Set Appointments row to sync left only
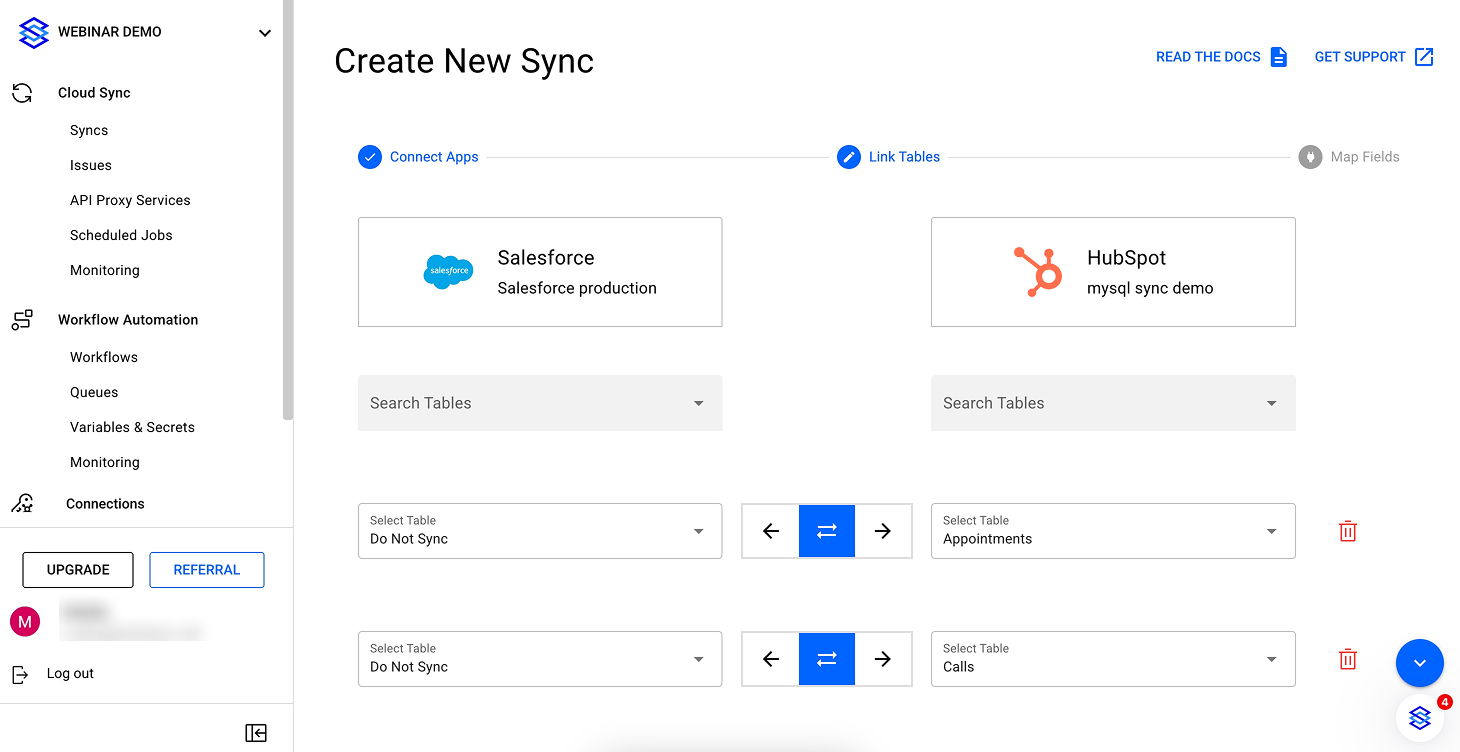Viewport: 1460px width, 752px height. (770, 531)
